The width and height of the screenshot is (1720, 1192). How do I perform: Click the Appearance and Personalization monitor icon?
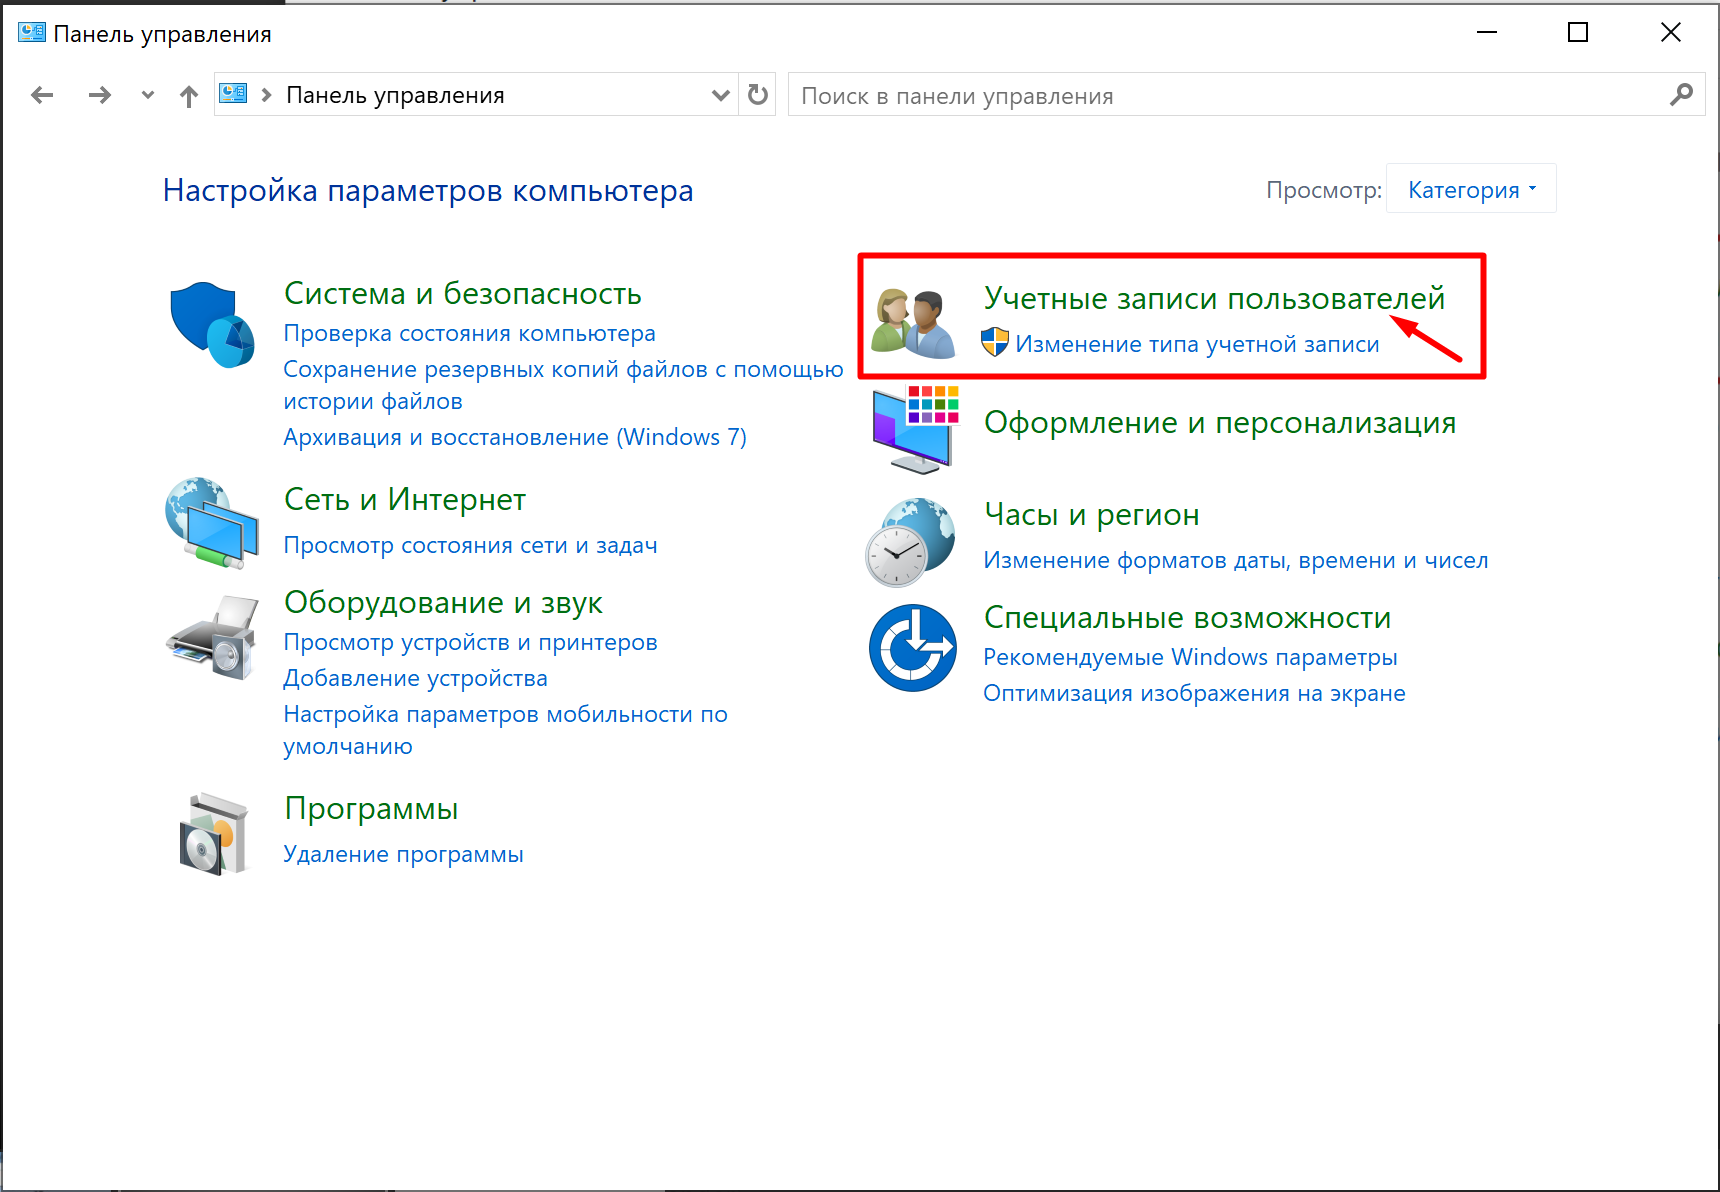pos(914,430)
